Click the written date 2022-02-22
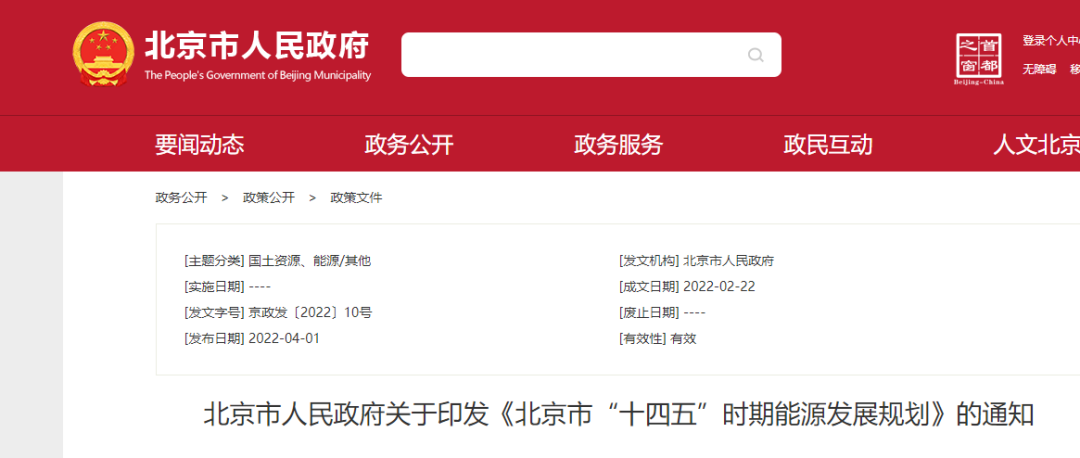Image resolution: width=1080 pixels, height=458 pixels. click(x=719, y=287)
